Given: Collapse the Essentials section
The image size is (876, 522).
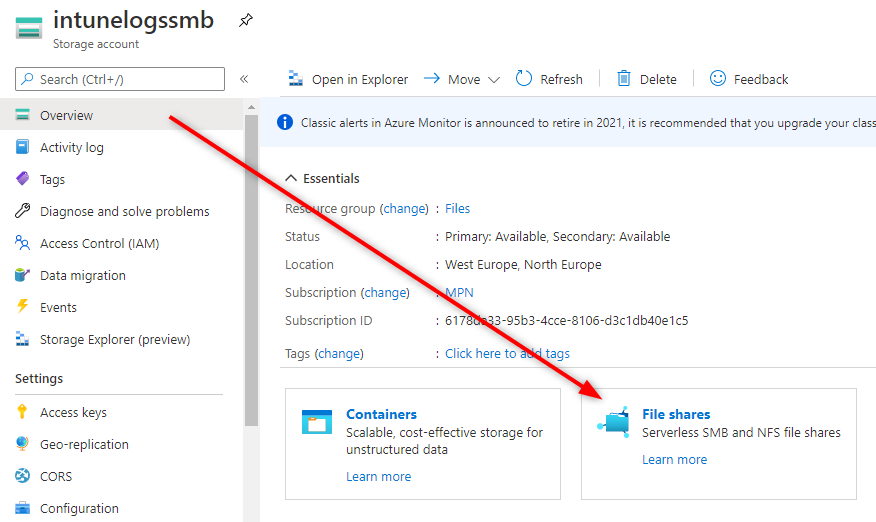Looking at the screenshot, I should coord(322,178).
